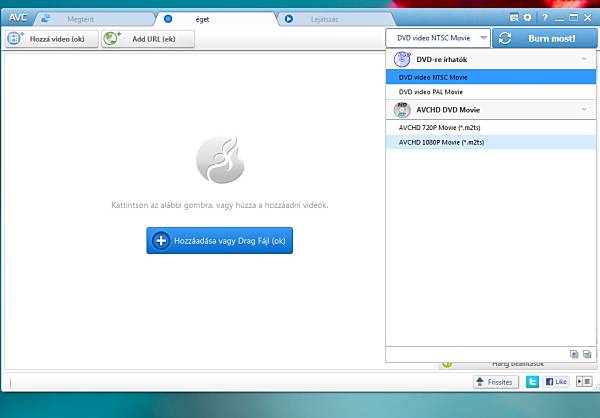
Task: Click the Burn most! button
Action: click(x=545, y=38)
